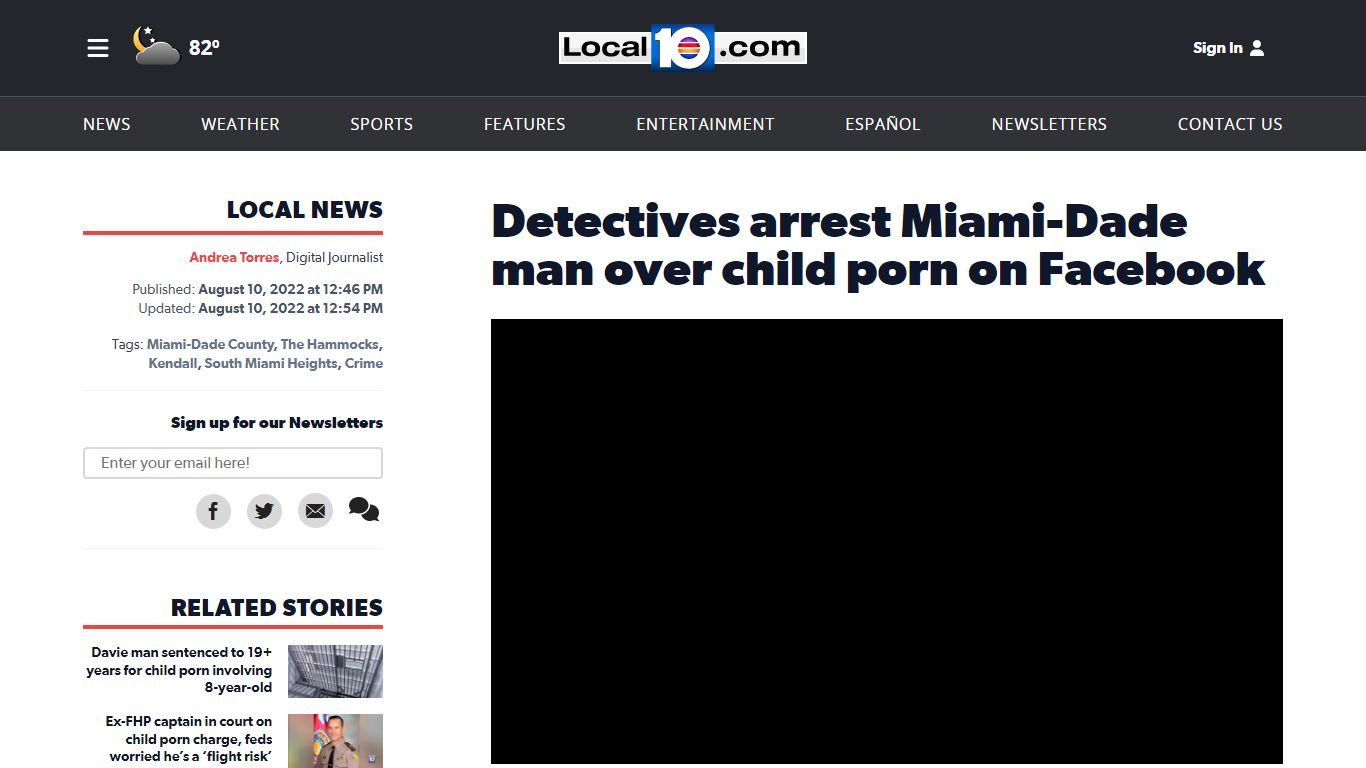Open the FEATURES menu item
1366x768 pixels.
click(524, 124)
